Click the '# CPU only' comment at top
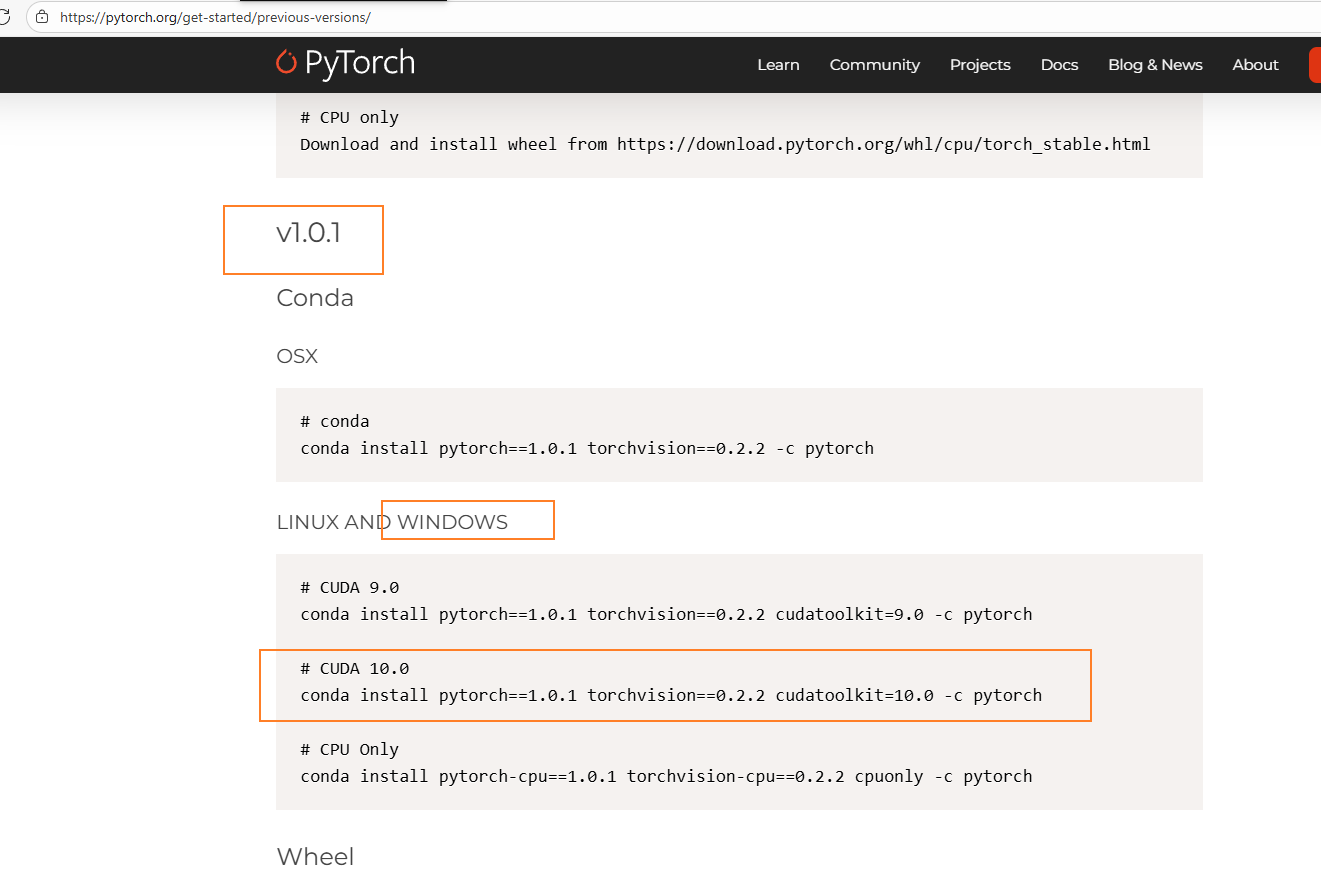This screenshot has height=886, width=1321. (350, 117)
